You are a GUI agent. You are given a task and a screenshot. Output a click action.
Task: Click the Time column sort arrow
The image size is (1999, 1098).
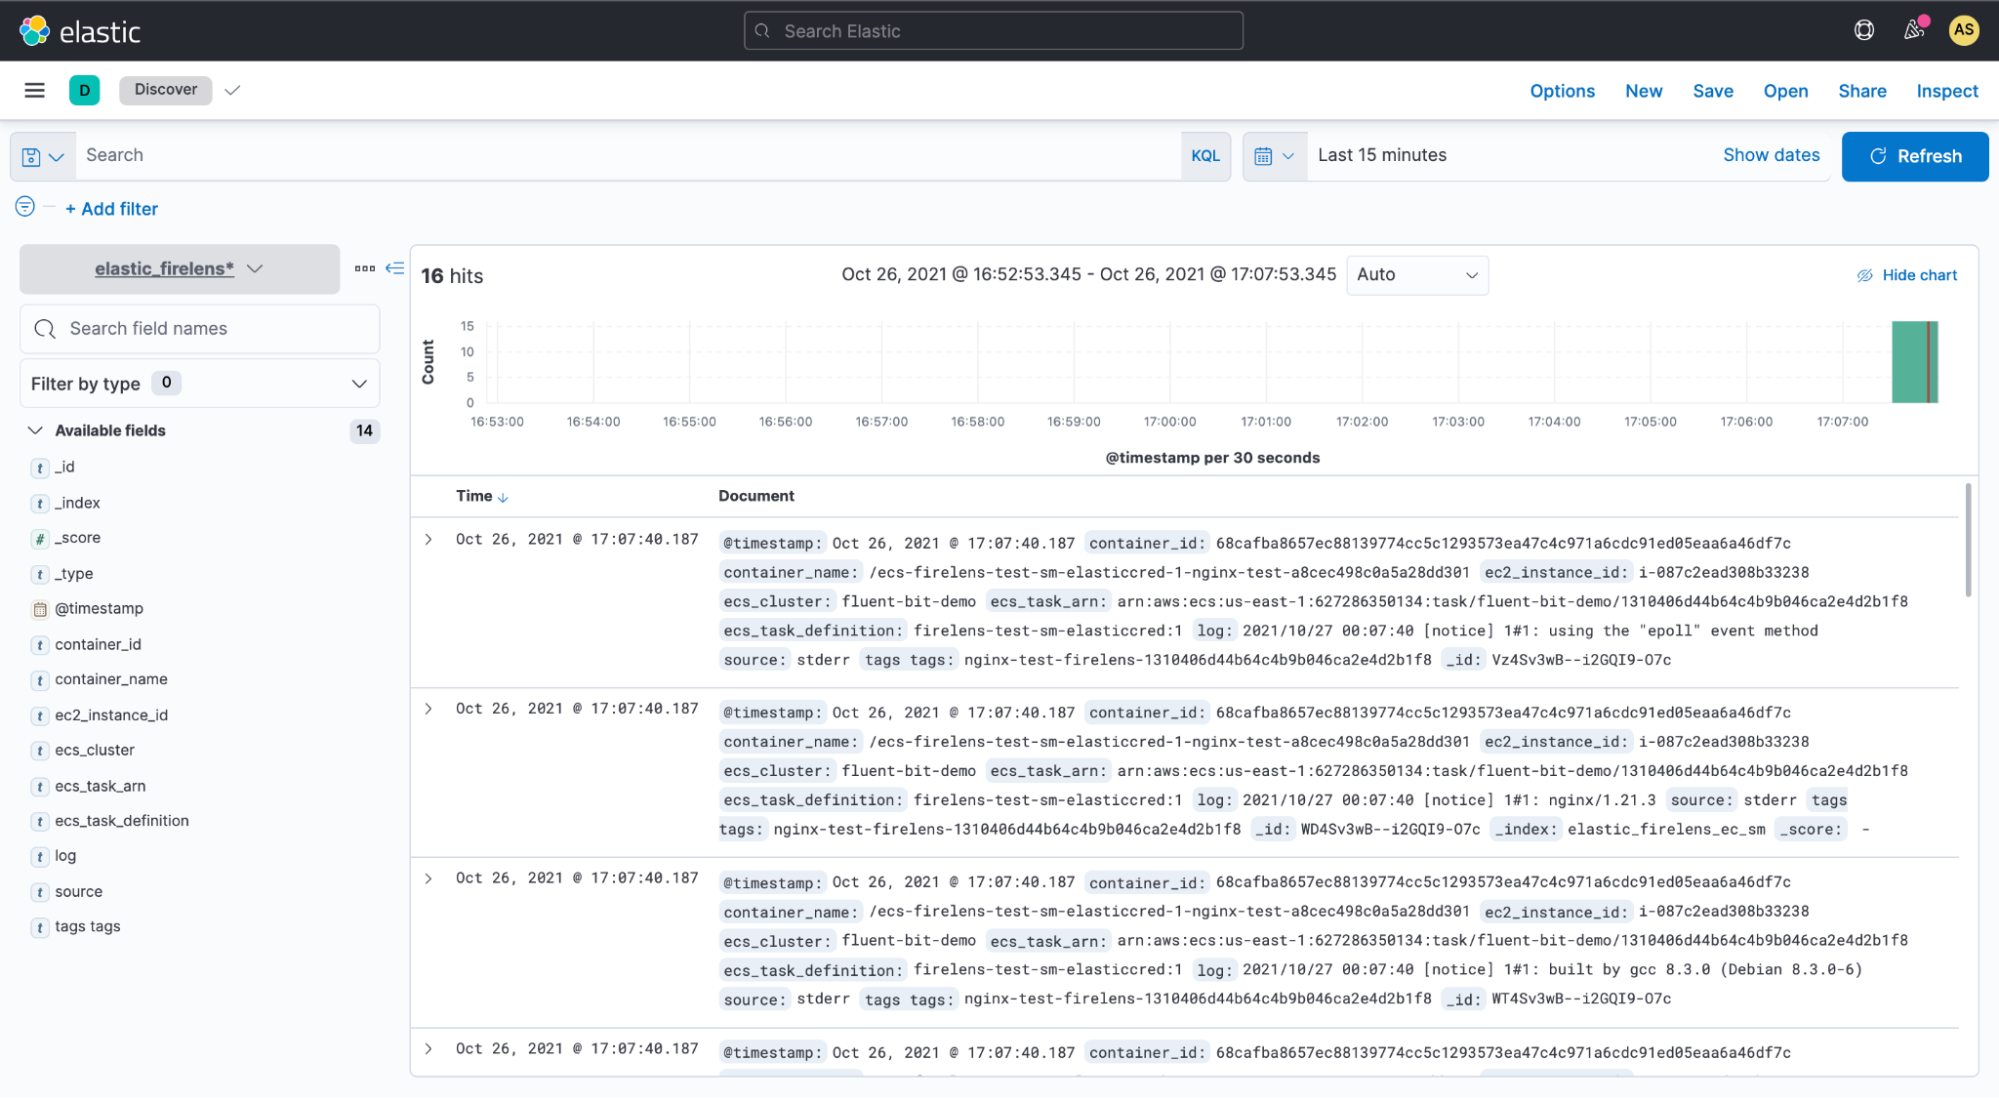click(x=503, y=497)
